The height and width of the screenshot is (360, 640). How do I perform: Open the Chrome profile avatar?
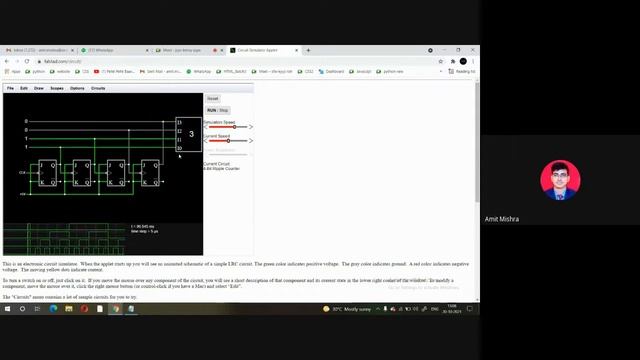(463, 61)
